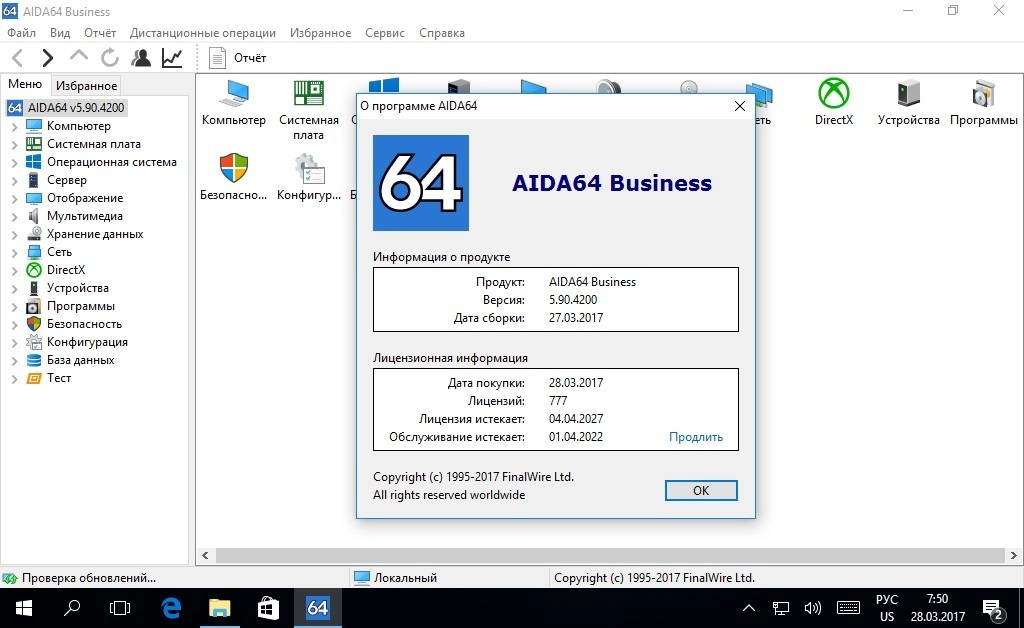1024x628 pixels.
Task: Switch to the Избранное sidebar tab
Action: coord(86,86)
